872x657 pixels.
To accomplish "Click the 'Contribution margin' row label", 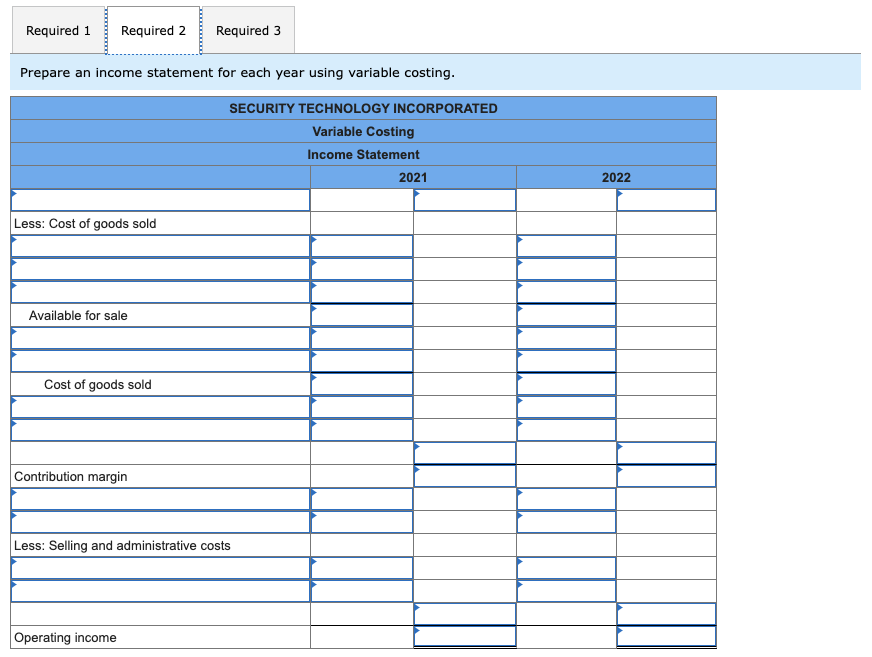I will (71, 477).
